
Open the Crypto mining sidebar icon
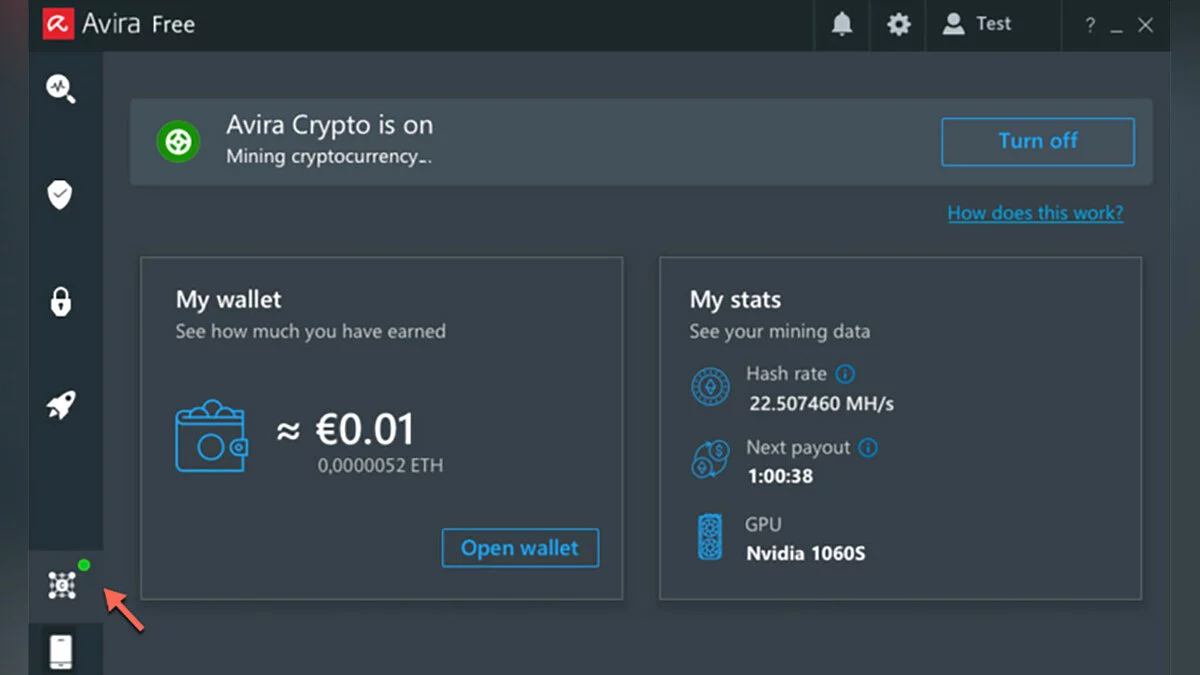[62, 585]
